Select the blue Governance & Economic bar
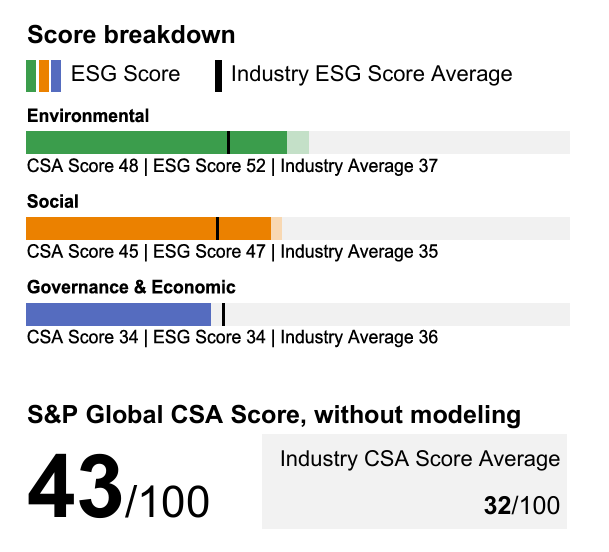Viewport: 609px width, 552px height. point(118,315)
